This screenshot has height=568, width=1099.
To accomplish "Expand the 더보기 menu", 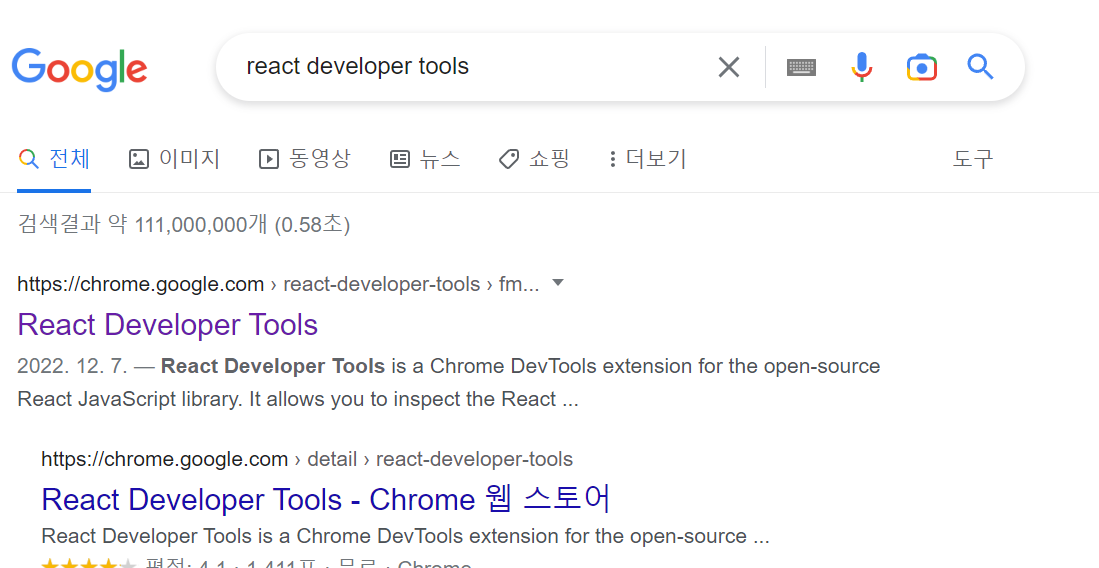I will pos(648,159).
